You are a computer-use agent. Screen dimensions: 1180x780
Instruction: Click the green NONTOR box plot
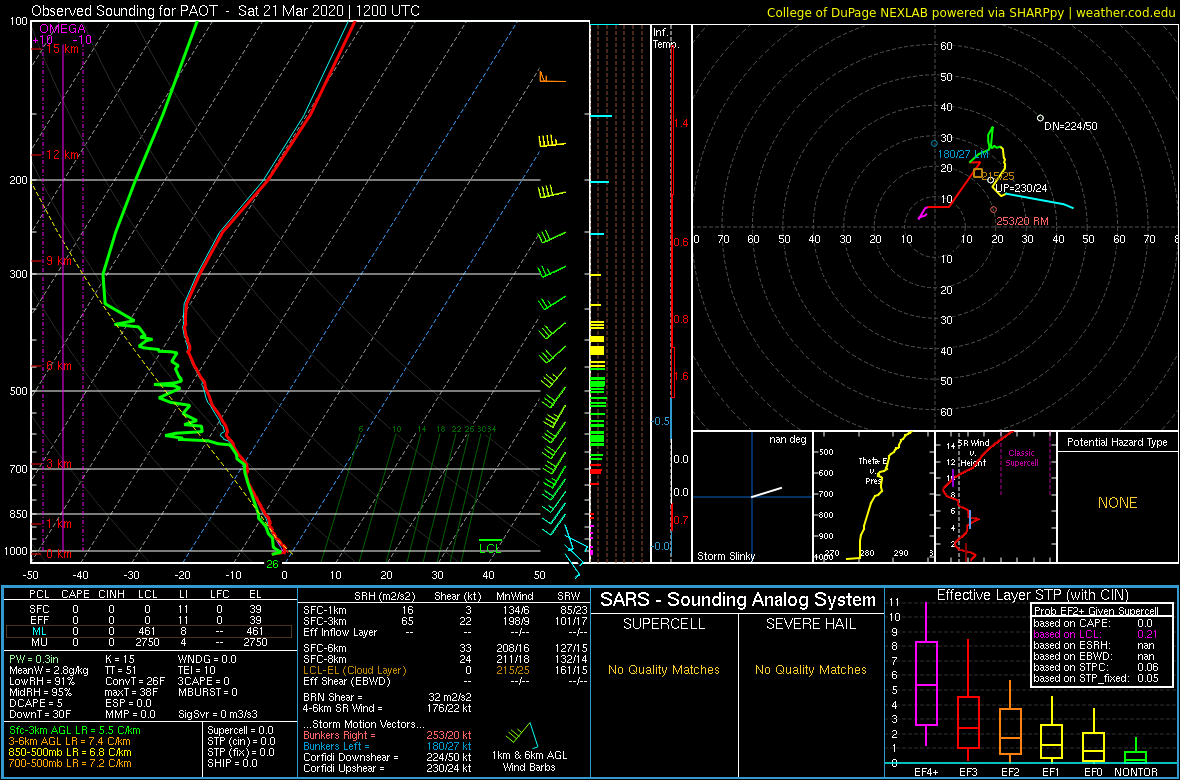(x=1136, y=756)
